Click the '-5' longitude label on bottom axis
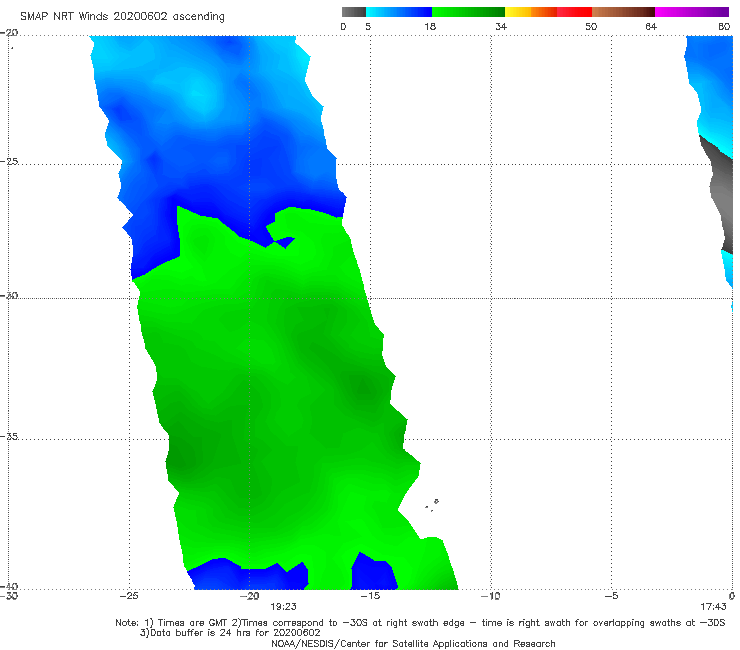 tap(611, 596)
